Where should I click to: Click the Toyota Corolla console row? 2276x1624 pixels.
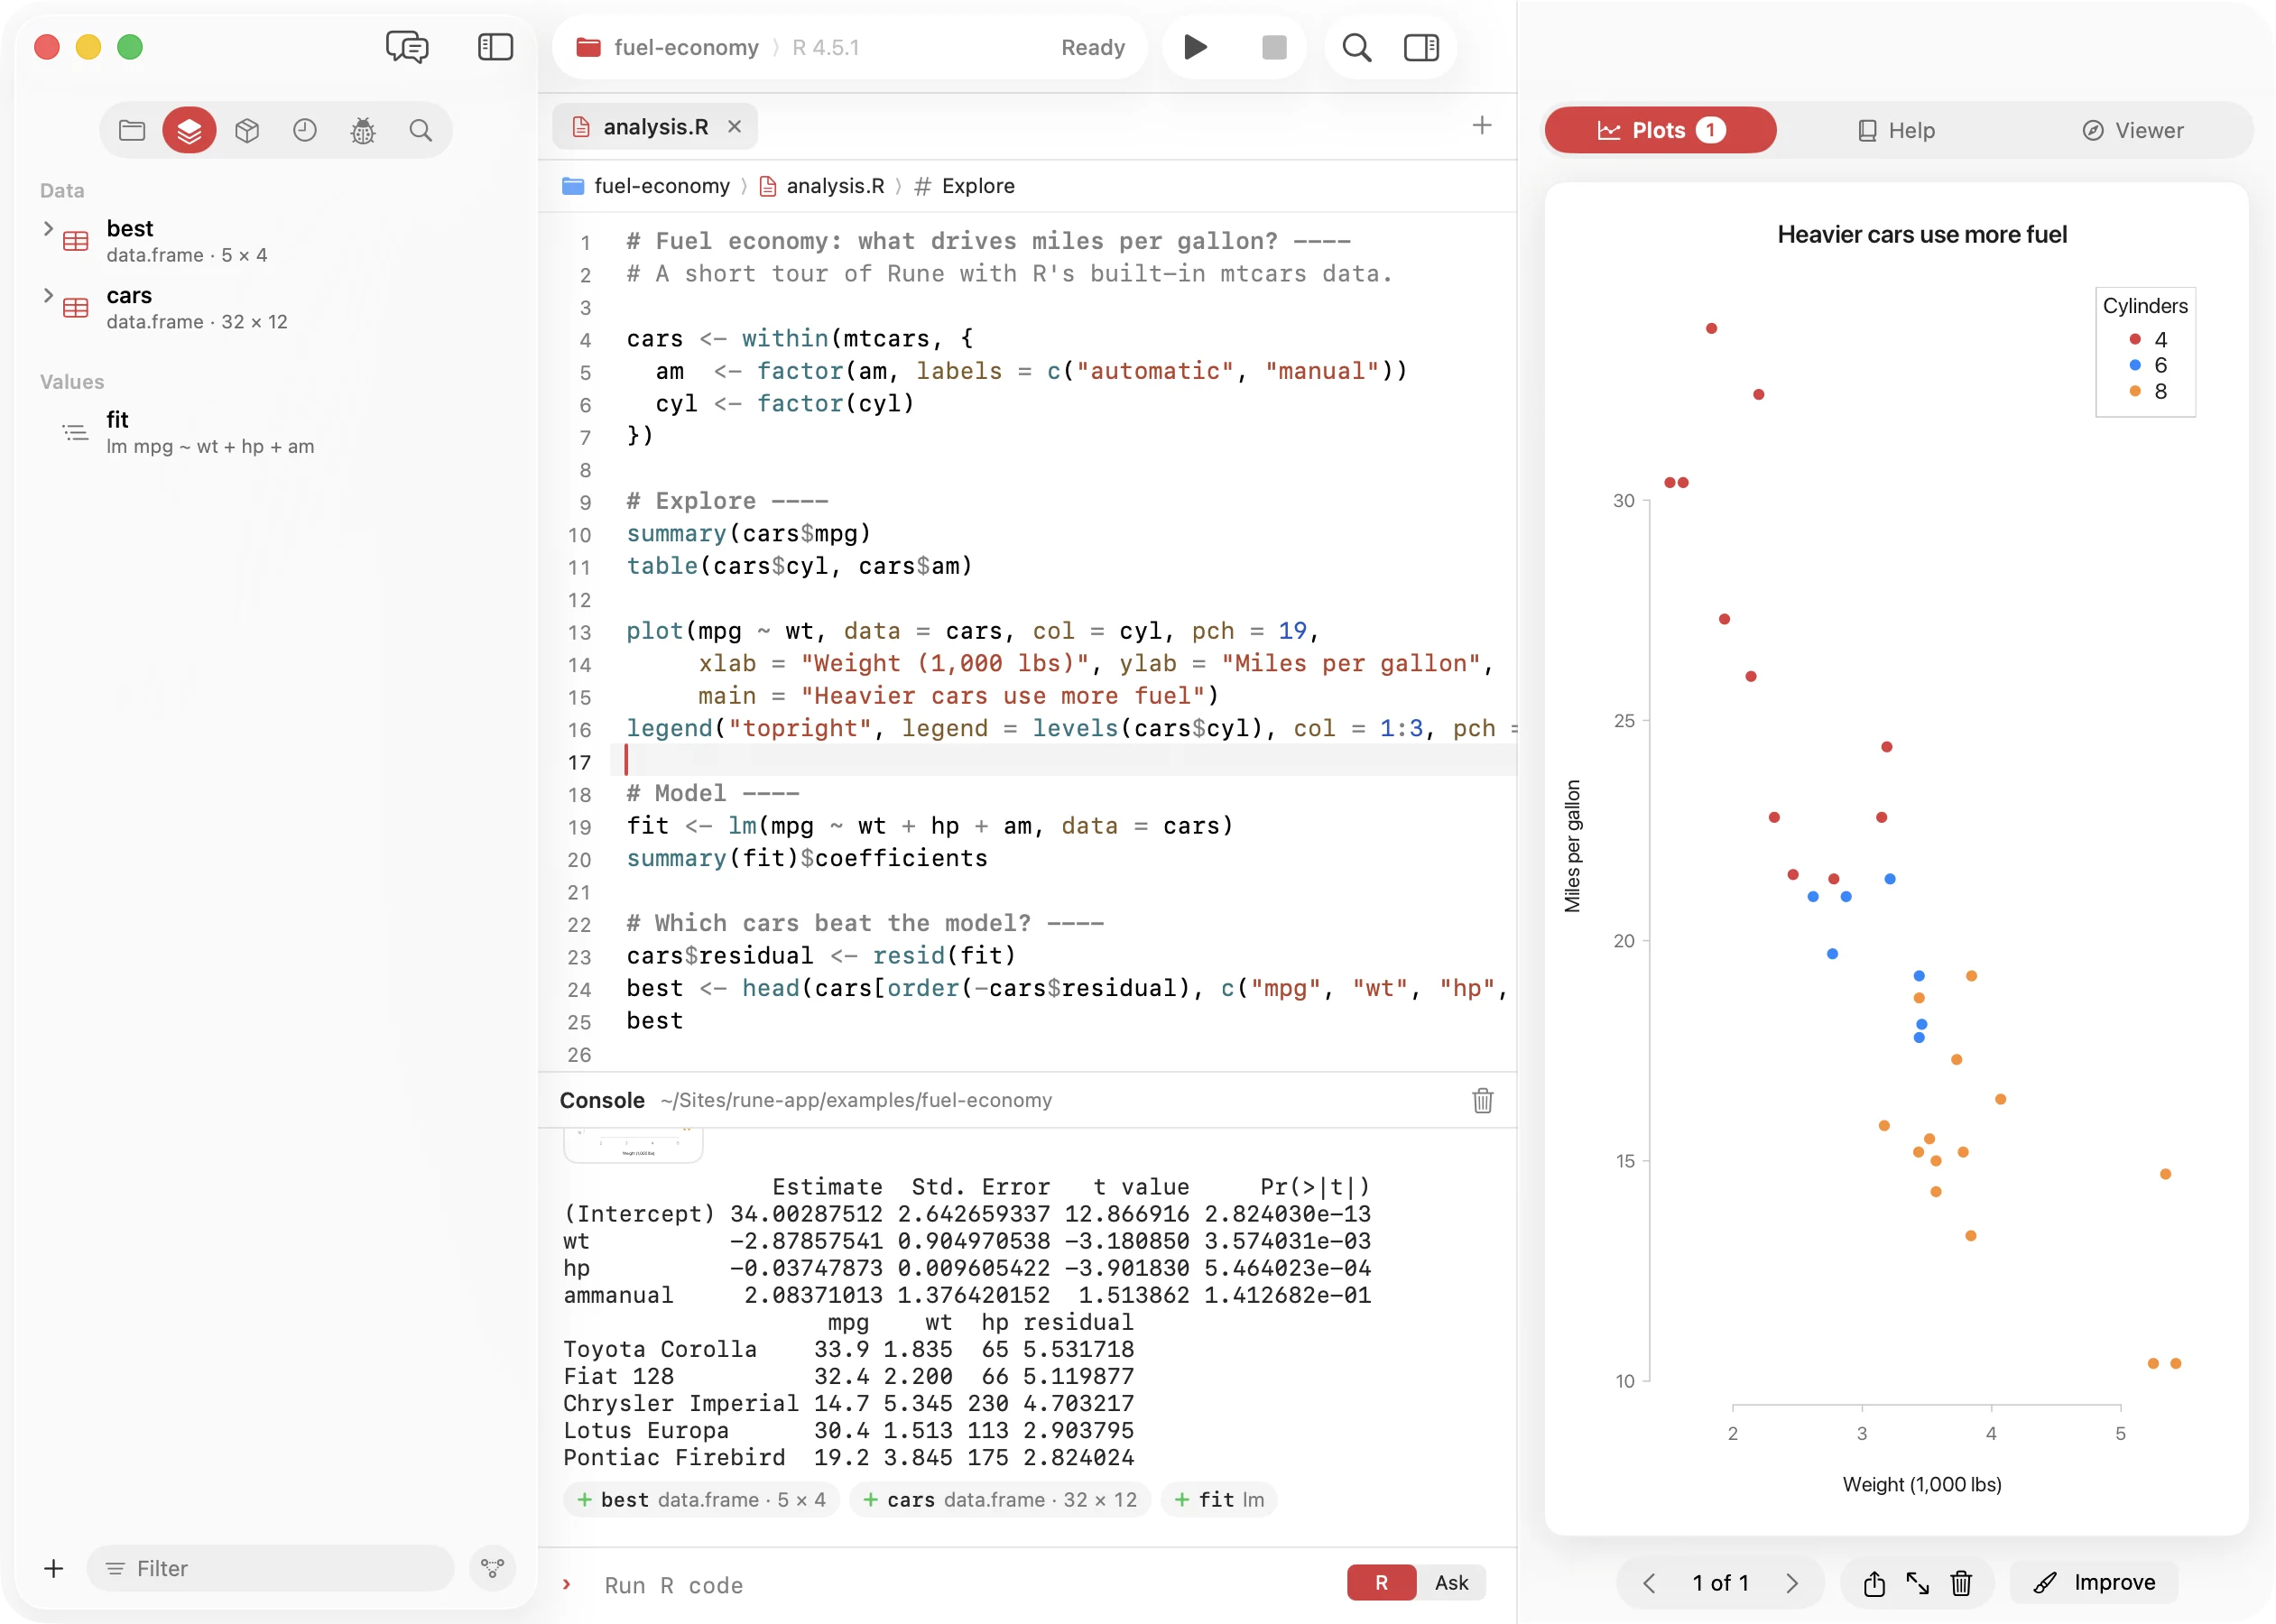click(848, 1349)
